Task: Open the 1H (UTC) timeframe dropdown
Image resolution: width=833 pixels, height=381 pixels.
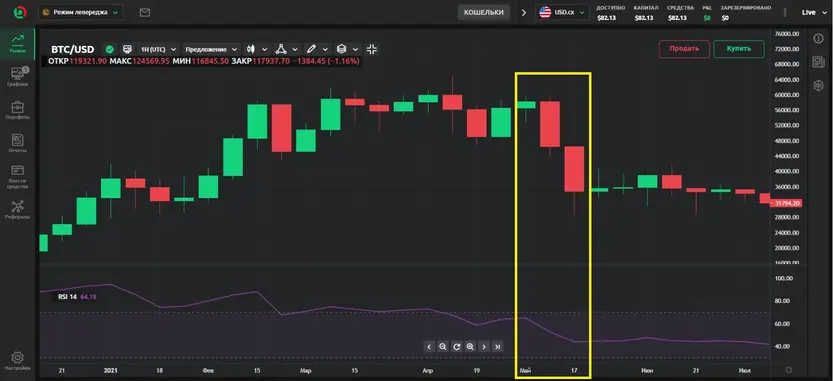Action: pyautogui.click(x=157, y=49)
